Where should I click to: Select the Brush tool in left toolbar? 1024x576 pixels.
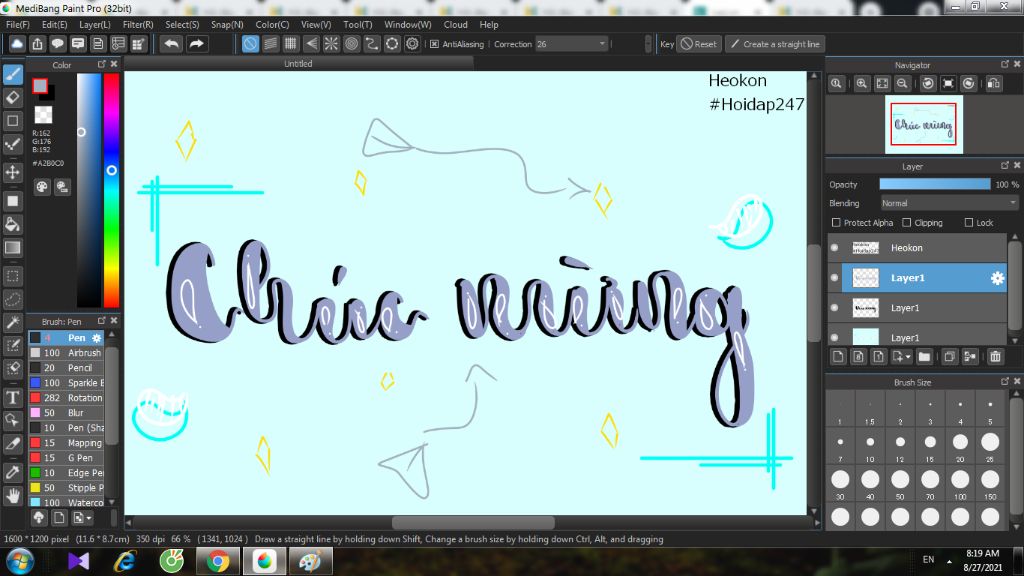13,74
